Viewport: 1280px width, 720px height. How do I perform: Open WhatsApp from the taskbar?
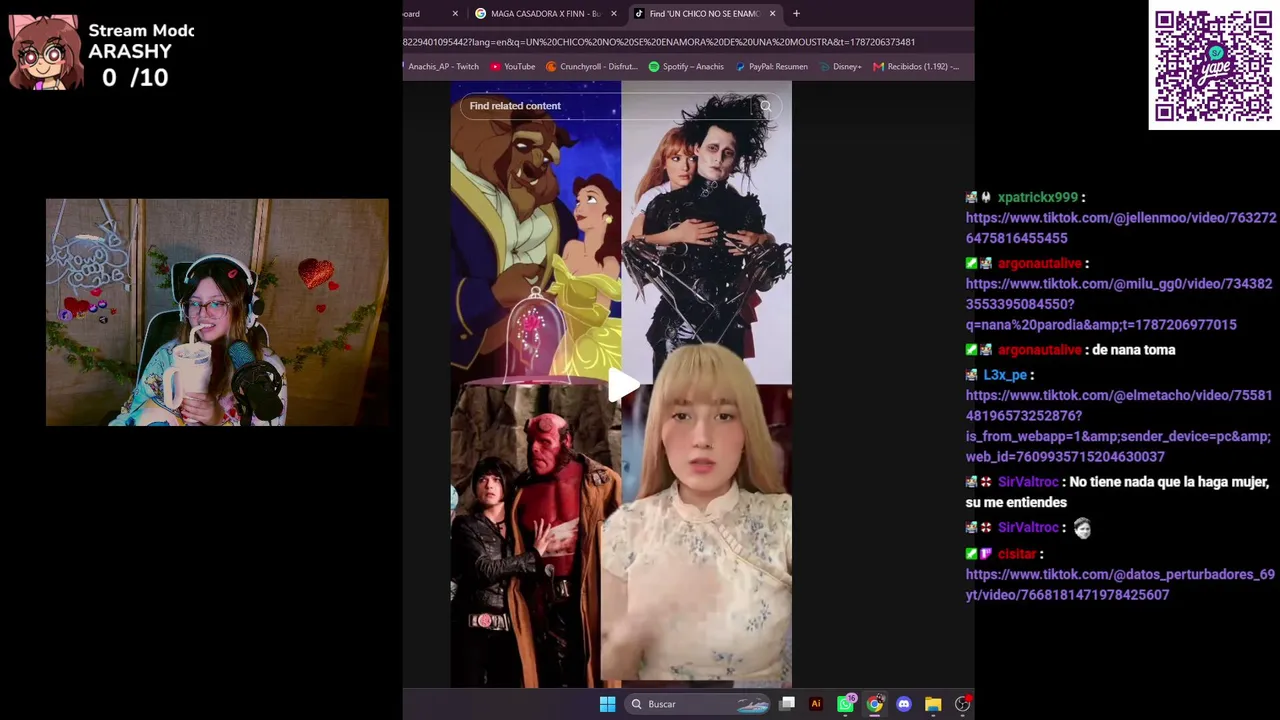pyautogui.click(x=845, y=704)
